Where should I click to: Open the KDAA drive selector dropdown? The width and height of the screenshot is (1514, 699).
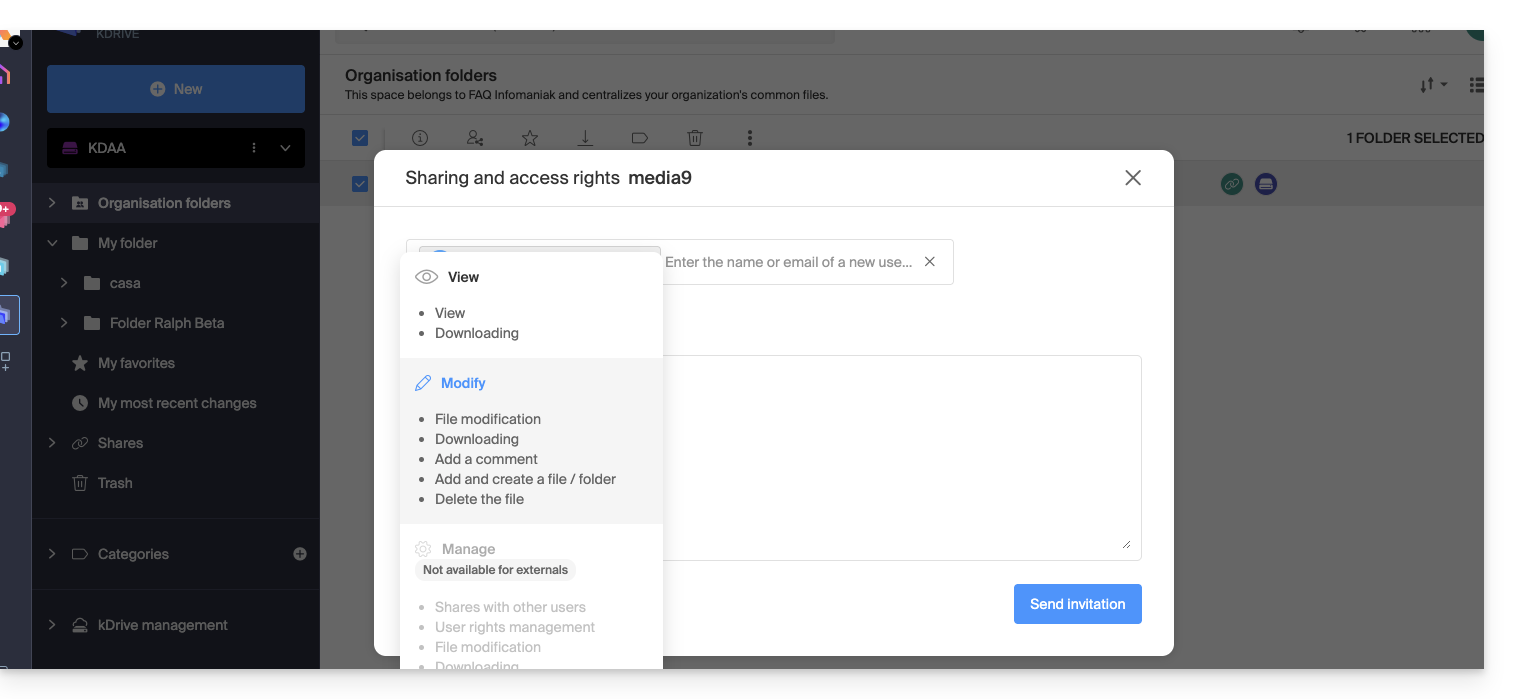285,148
